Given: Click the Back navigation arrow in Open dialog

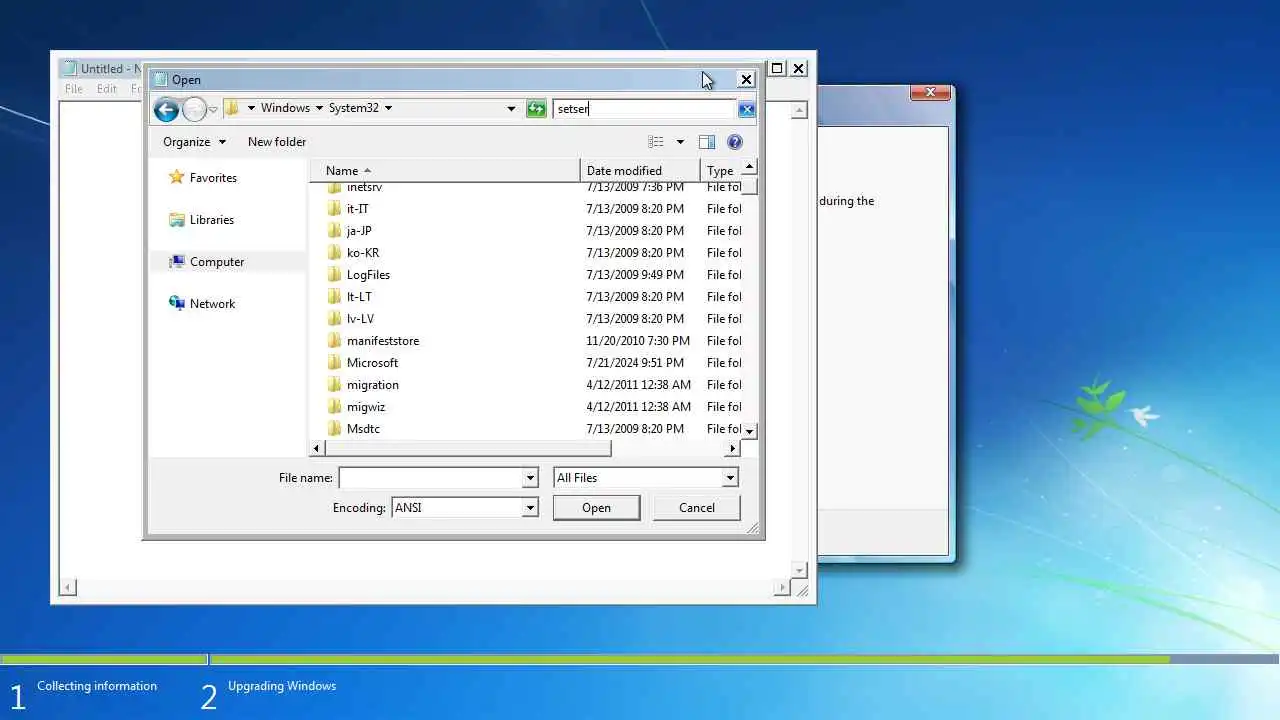Looking at the screenshot, I should [166, 109].
